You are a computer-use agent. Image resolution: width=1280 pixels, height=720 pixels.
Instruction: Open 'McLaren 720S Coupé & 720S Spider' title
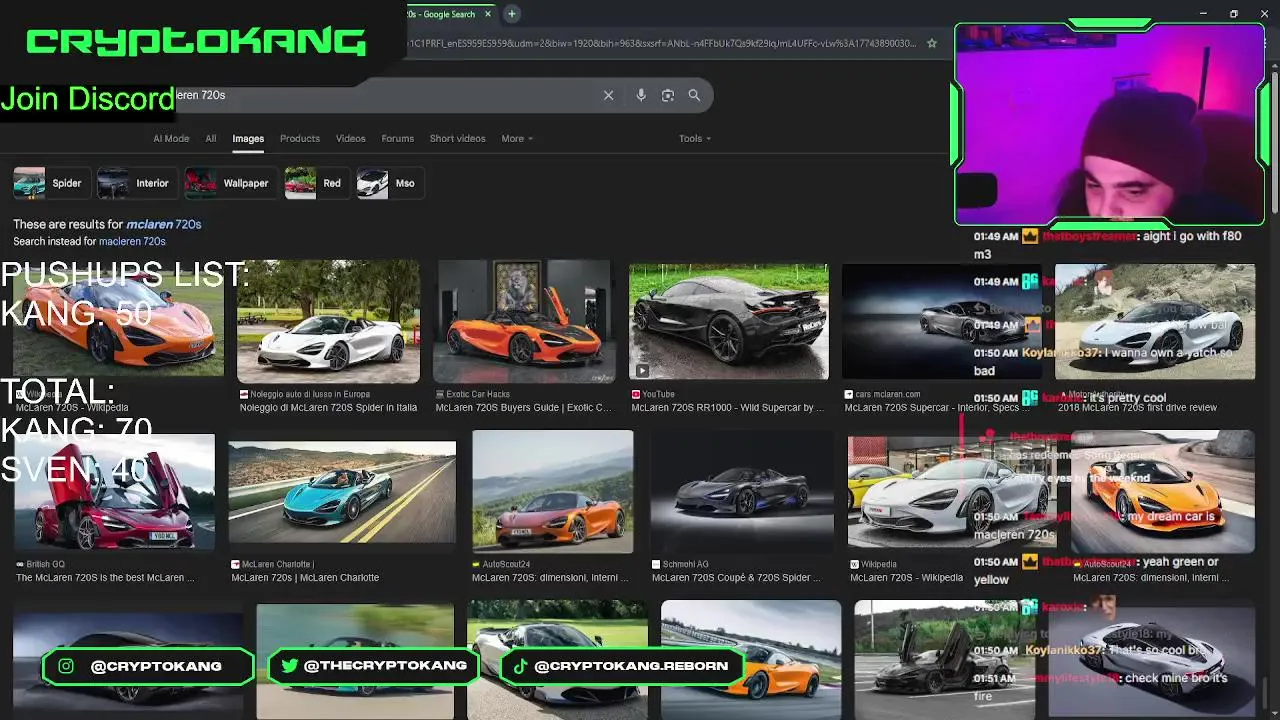(x=738, y=578)
